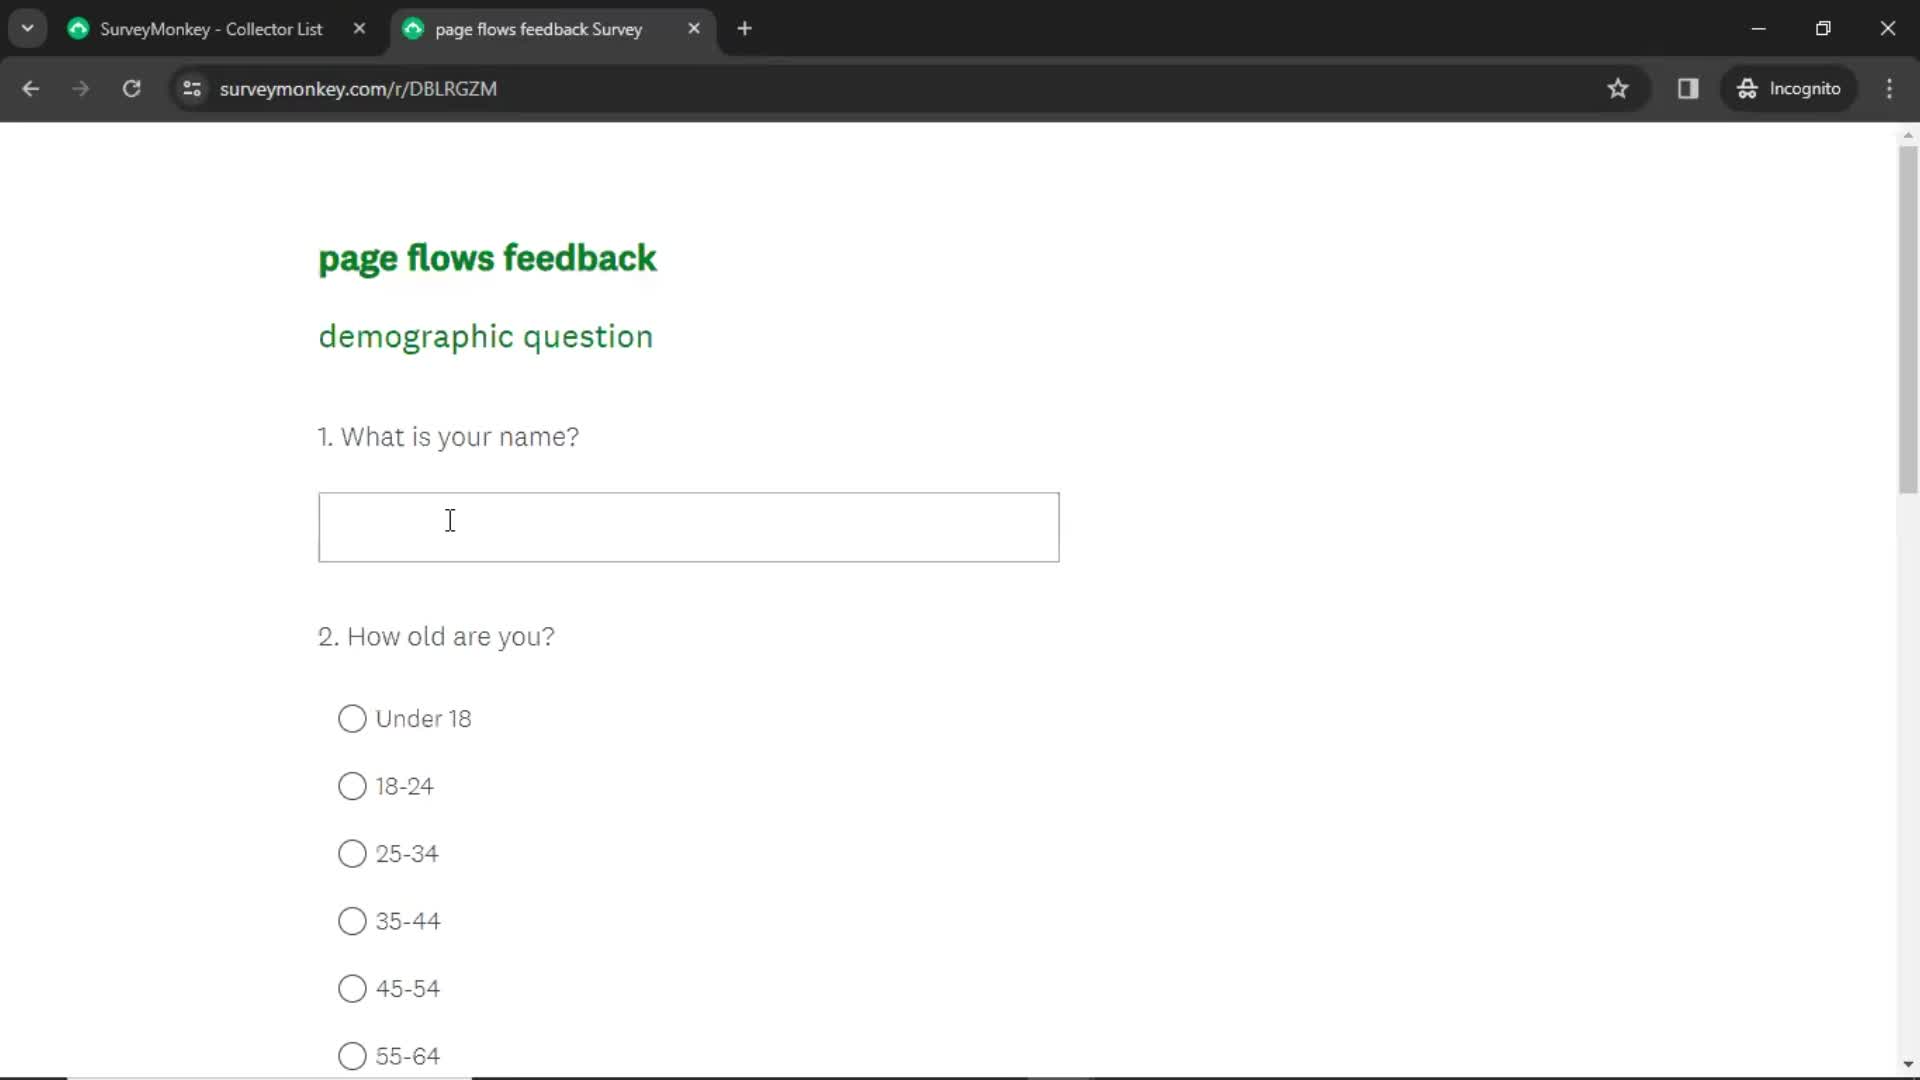Click the browser refresh icon
This screenshot has width=1920, height=1080.
pos(132,88)
